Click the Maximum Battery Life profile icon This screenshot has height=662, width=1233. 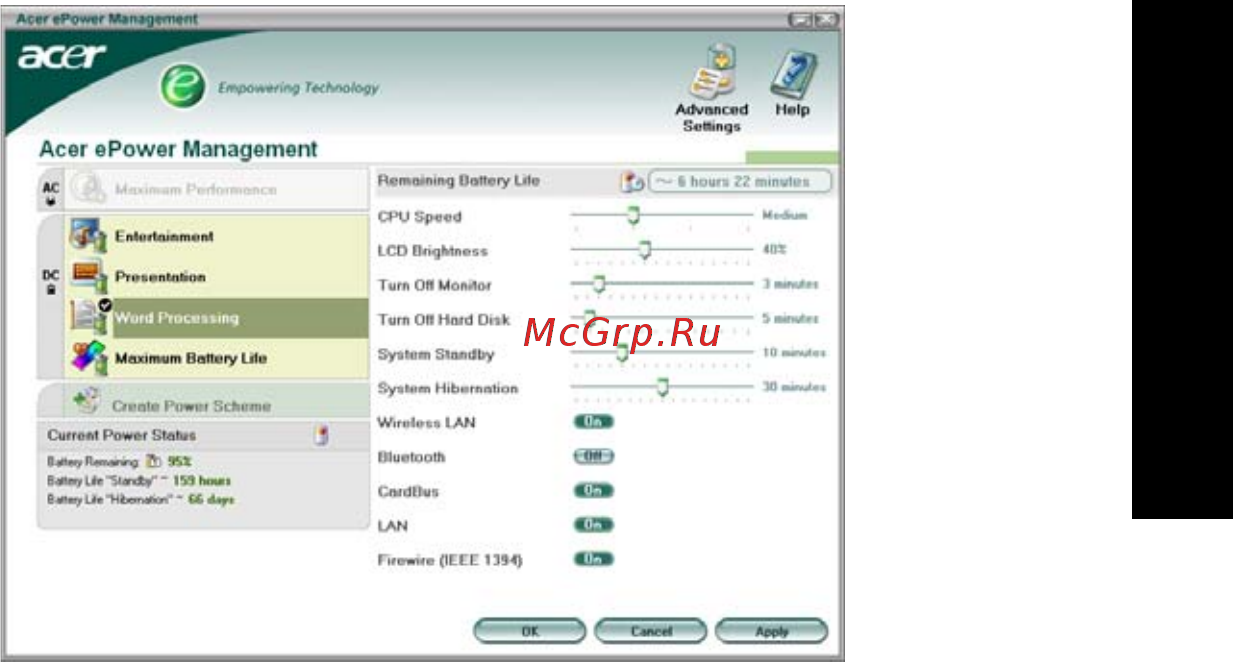click(88, 358)
